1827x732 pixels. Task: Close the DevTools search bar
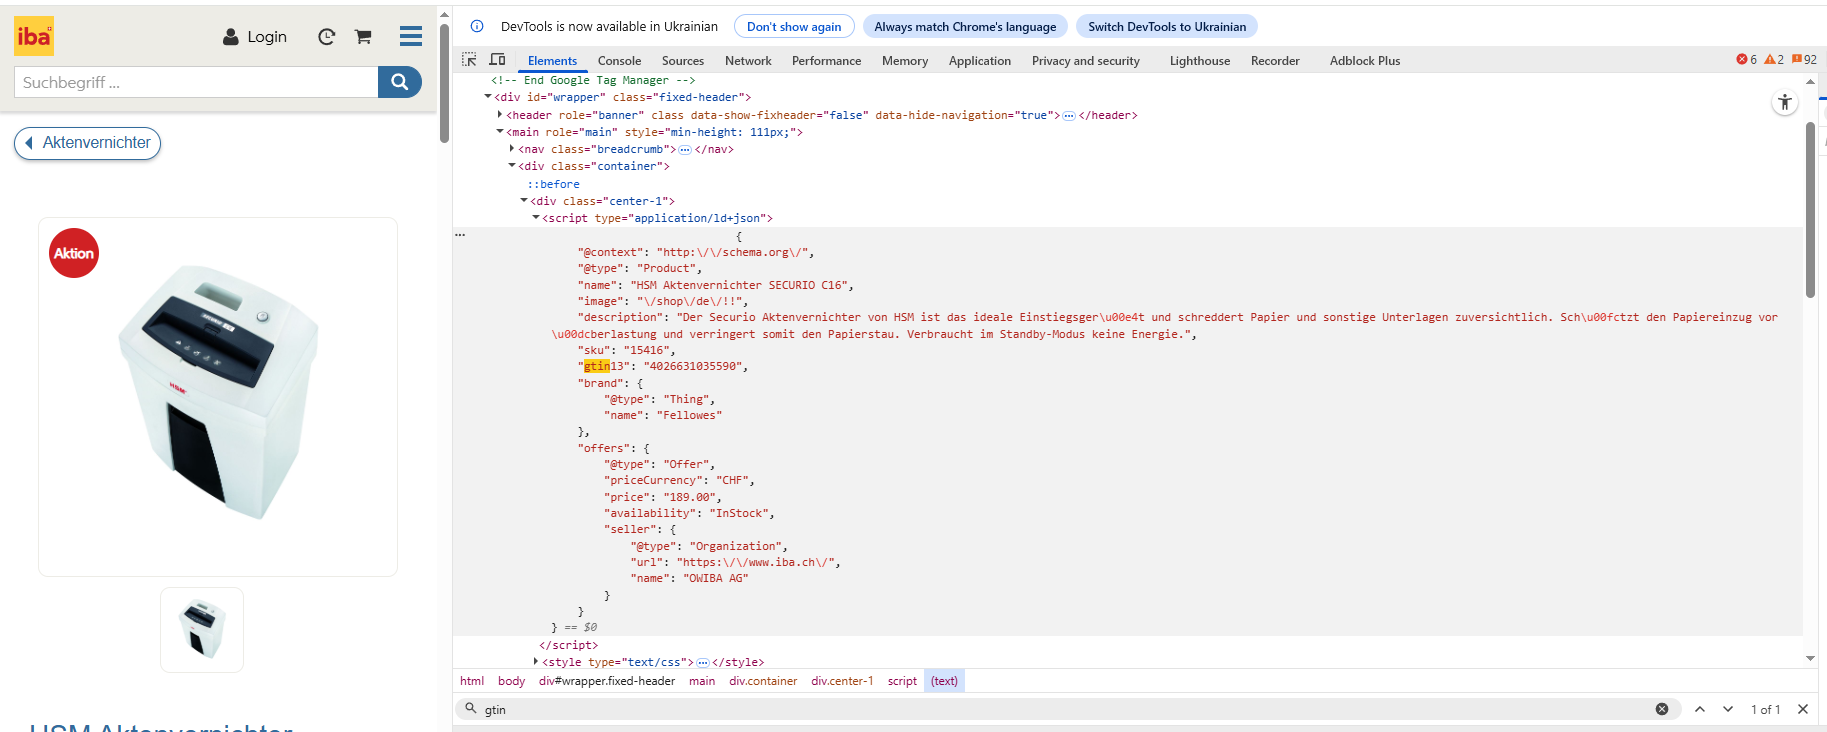pyautogui.click(x=1803, y=709)
